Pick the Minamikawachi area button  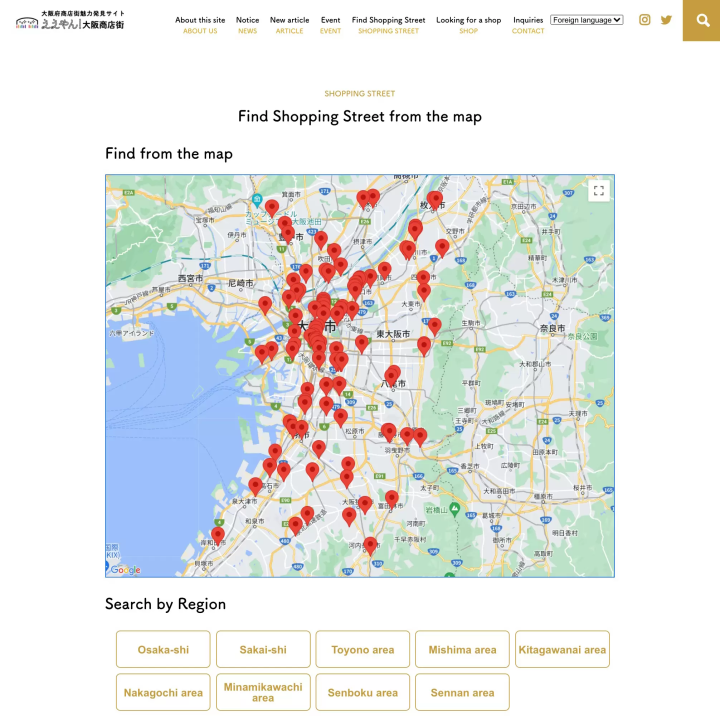(x=263, y=692)
